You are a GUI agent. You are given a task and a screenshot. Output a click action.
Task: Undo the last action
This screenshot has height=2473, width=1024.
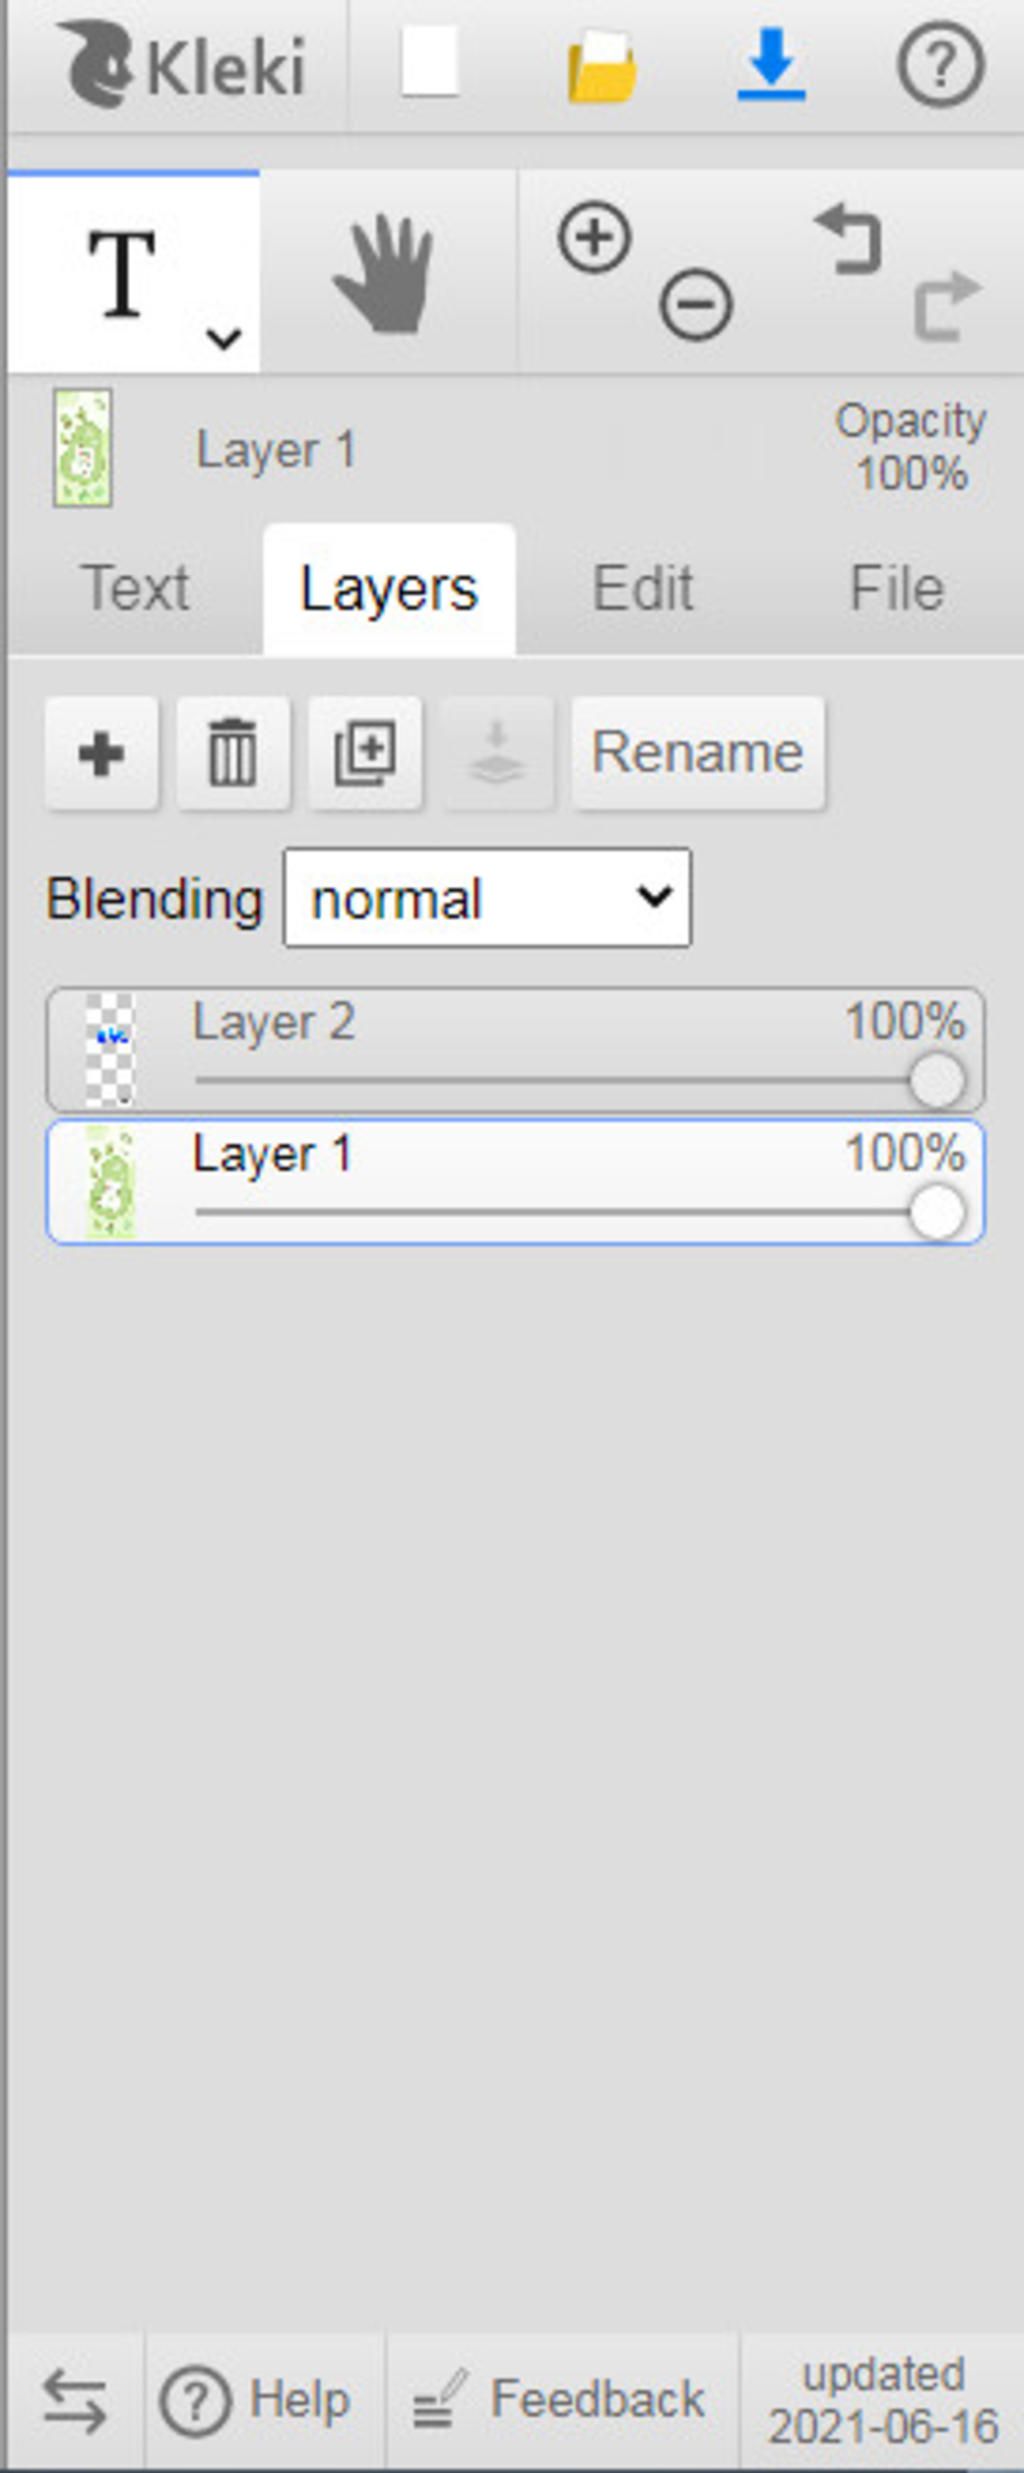point(849,239)
